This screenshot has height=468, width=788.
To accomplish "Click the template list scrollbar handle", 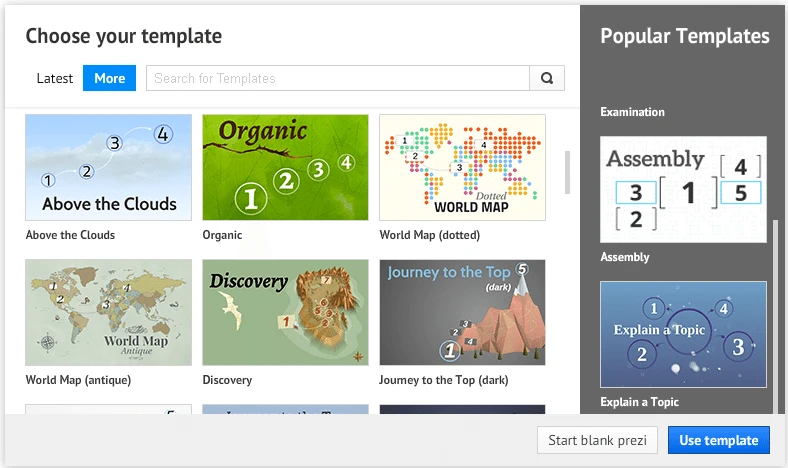I will pos(567,172).
